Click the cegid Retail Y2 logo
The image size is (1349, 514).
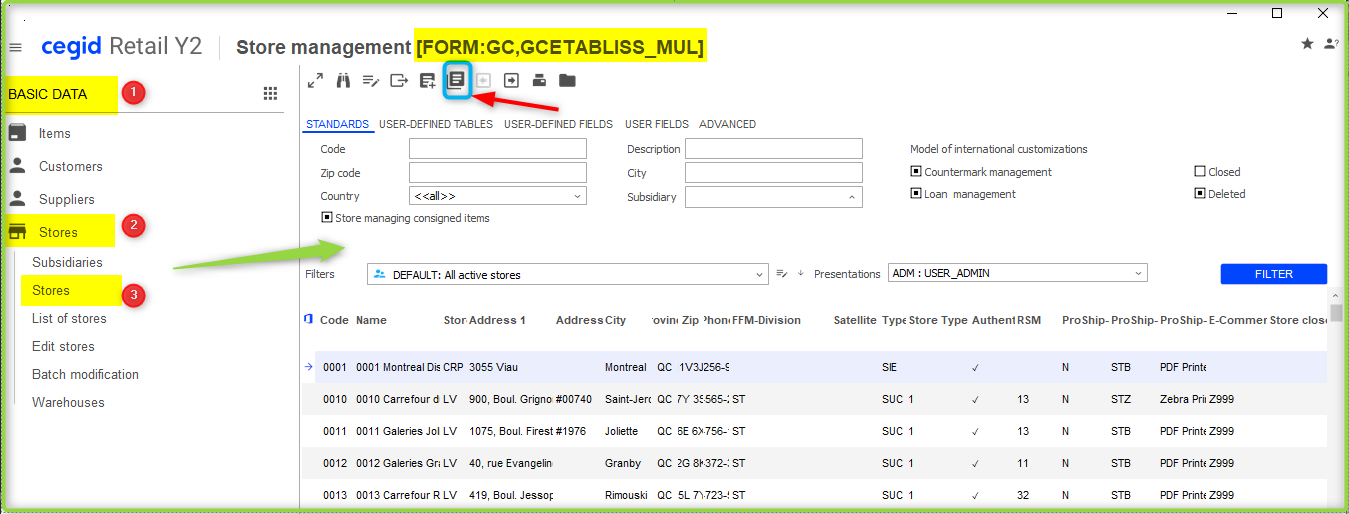tap(121, 46)
